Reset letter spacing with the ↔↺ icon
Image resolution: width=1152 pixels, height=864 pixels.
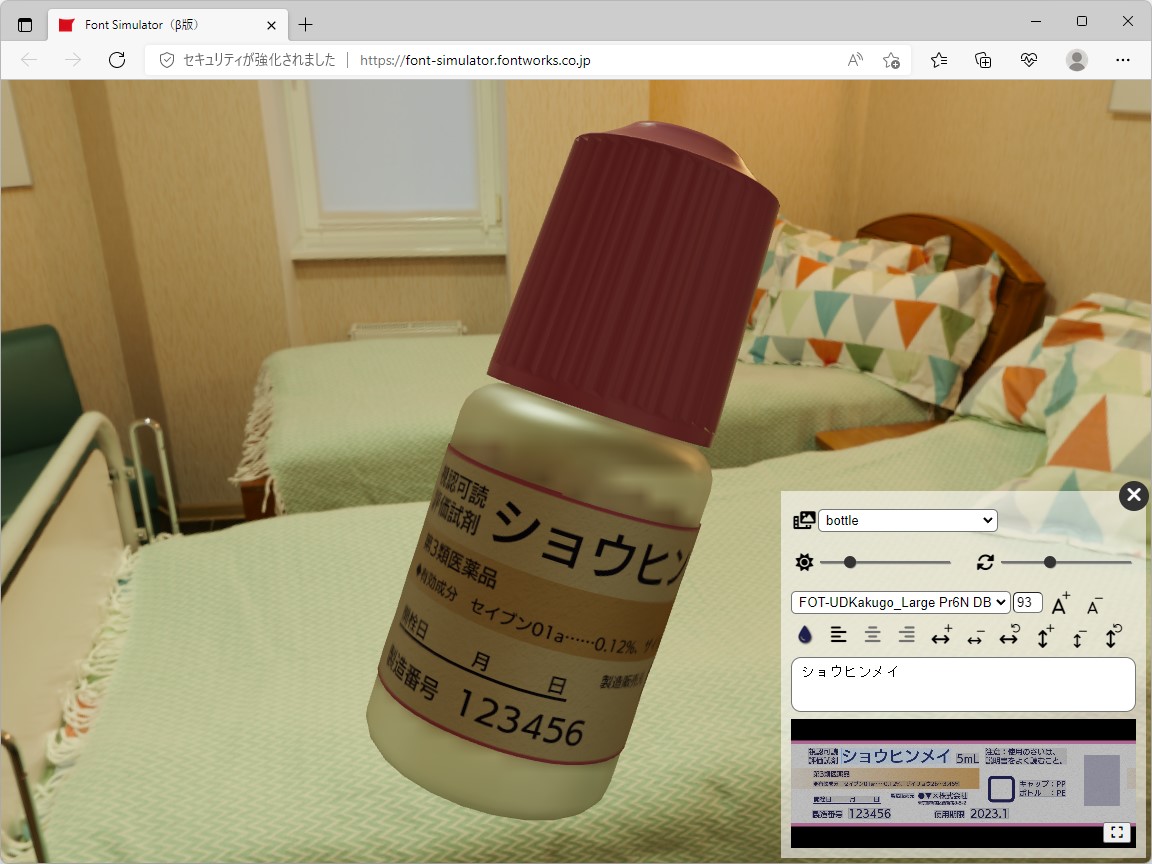[x=1008, y=635]
